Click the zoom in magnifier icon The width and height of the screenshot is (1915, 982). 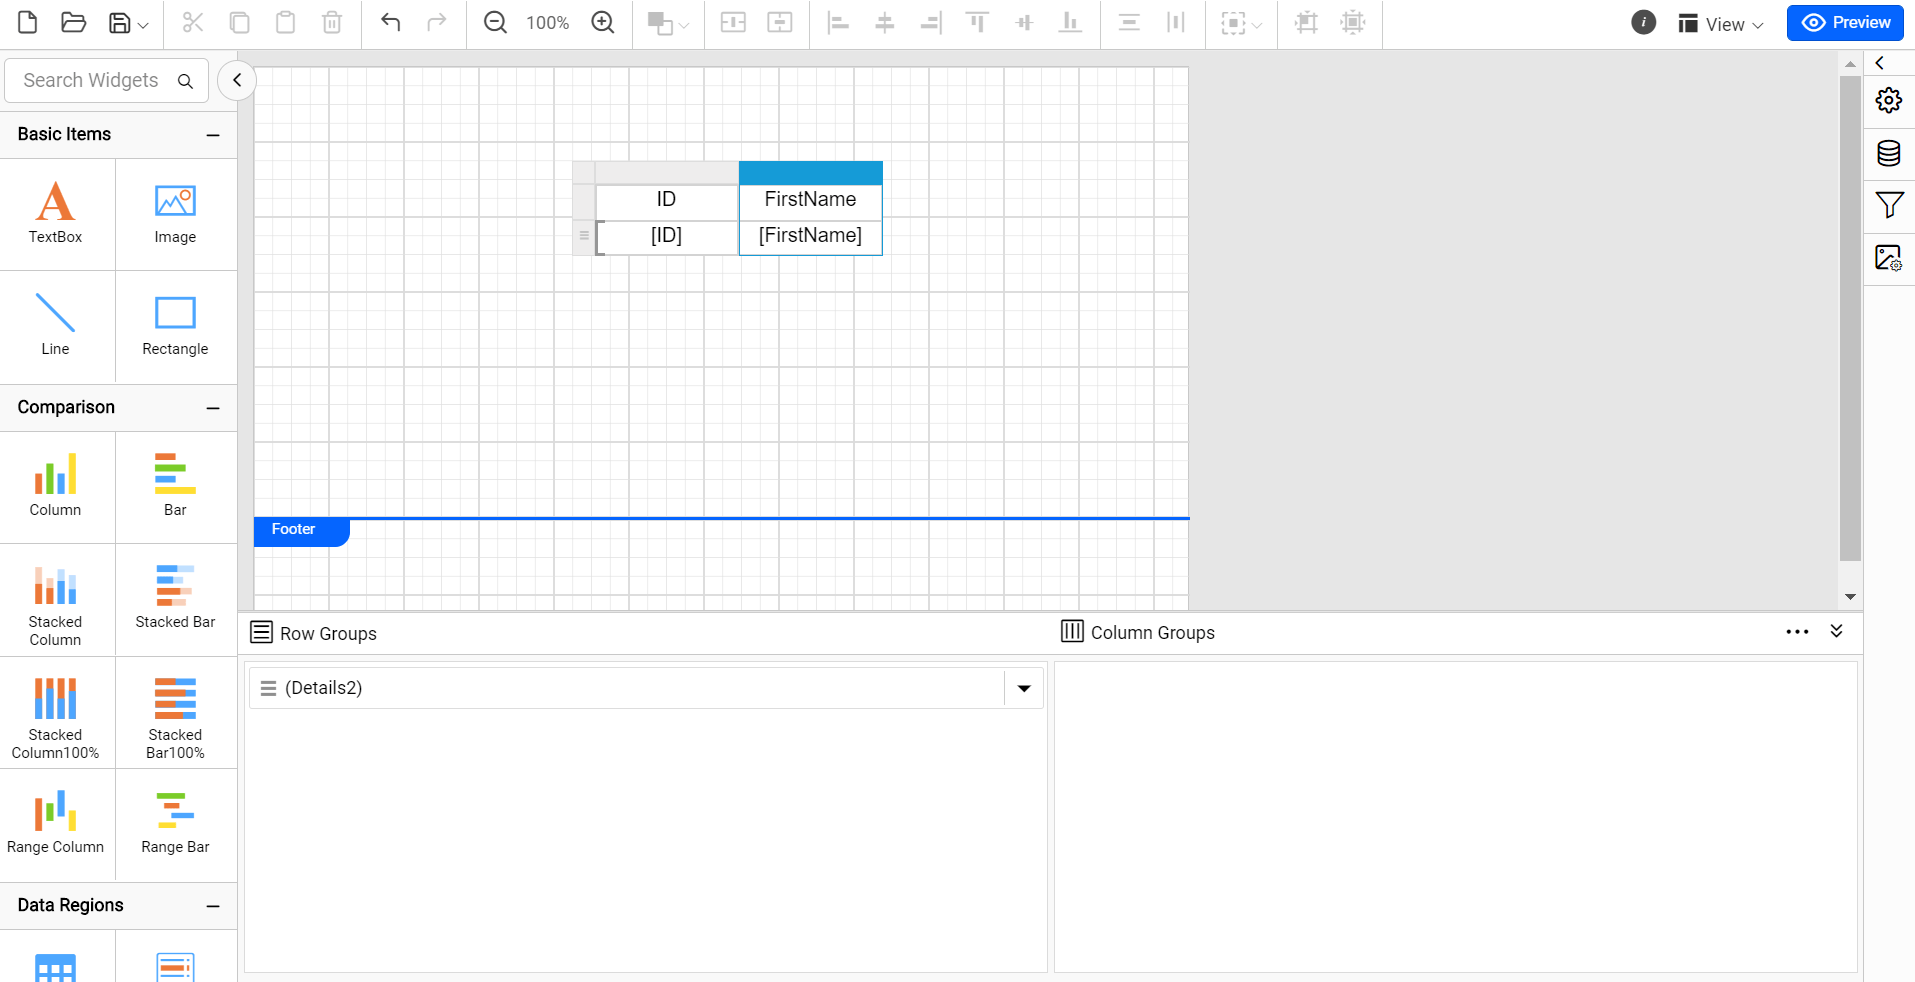point(602,21)
